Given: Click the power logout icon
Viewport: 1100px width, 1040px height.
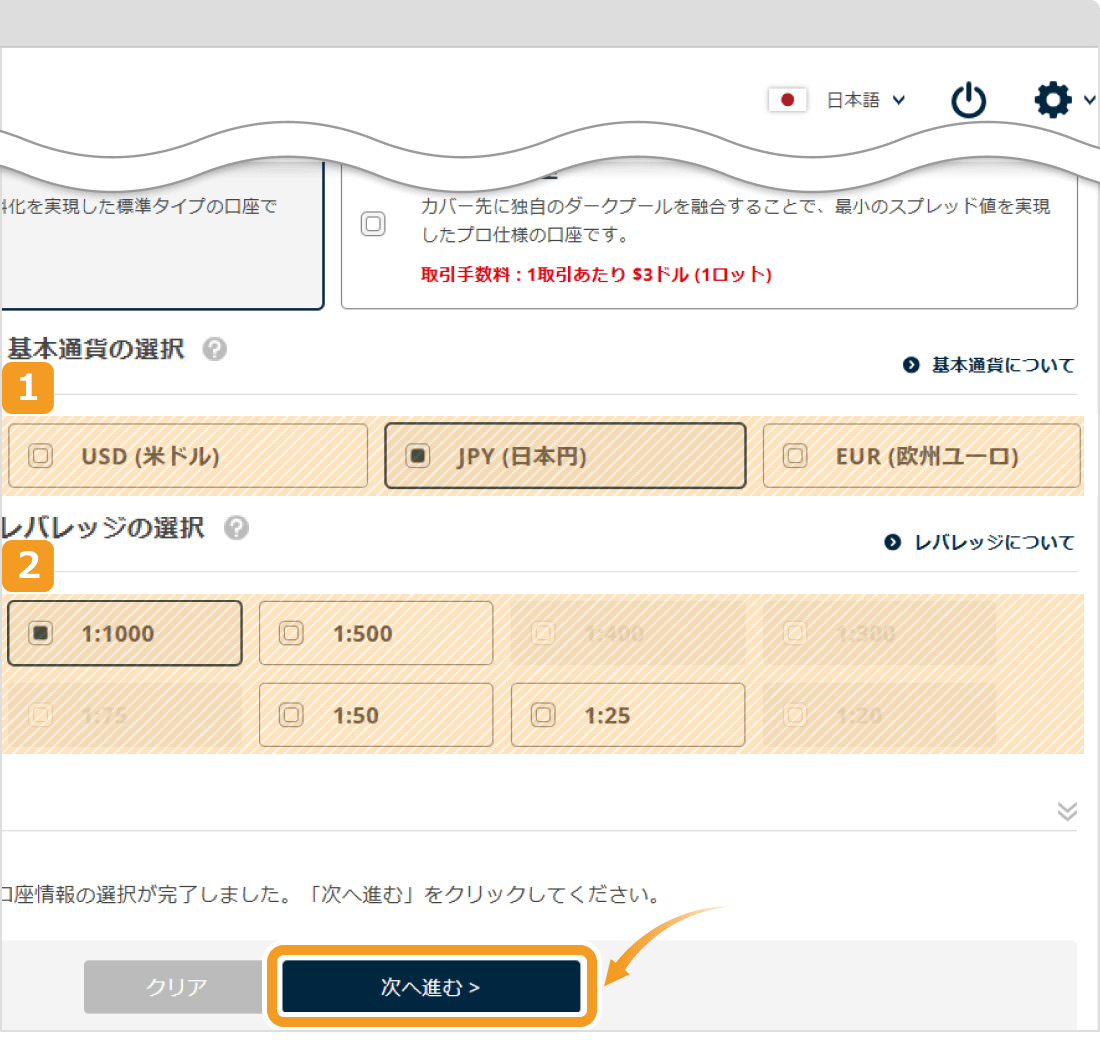Looking at the screenshot, I should point(969,100).
